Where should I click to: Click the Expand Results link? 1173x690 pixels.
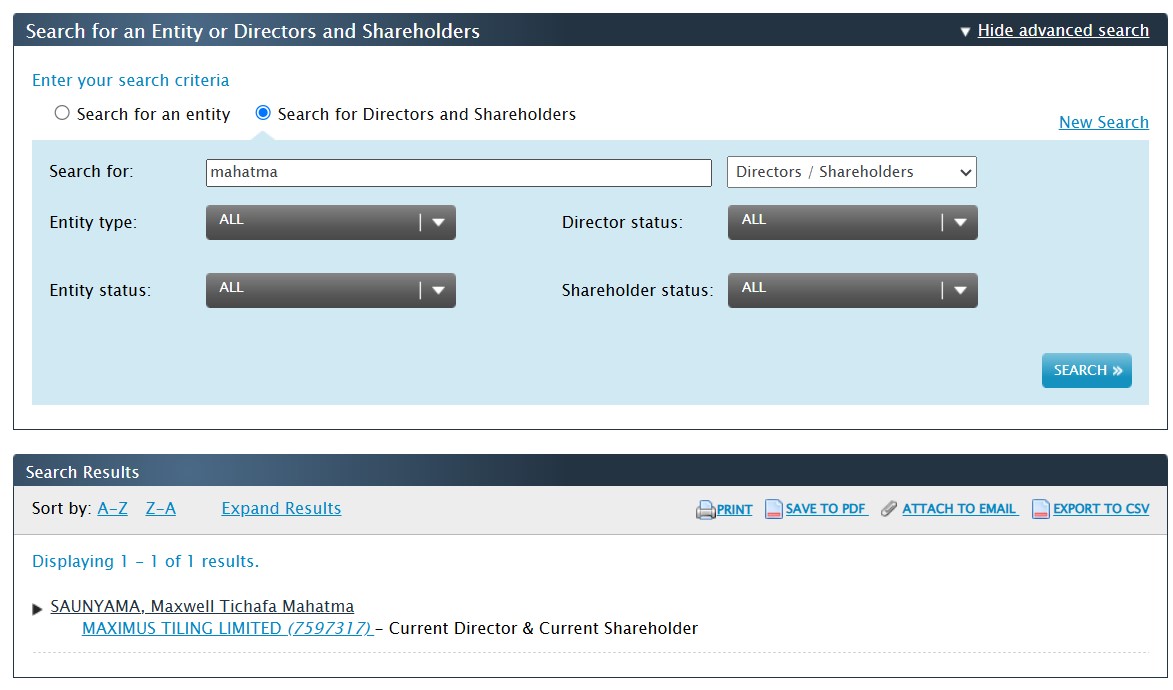(x=281, y=509)
